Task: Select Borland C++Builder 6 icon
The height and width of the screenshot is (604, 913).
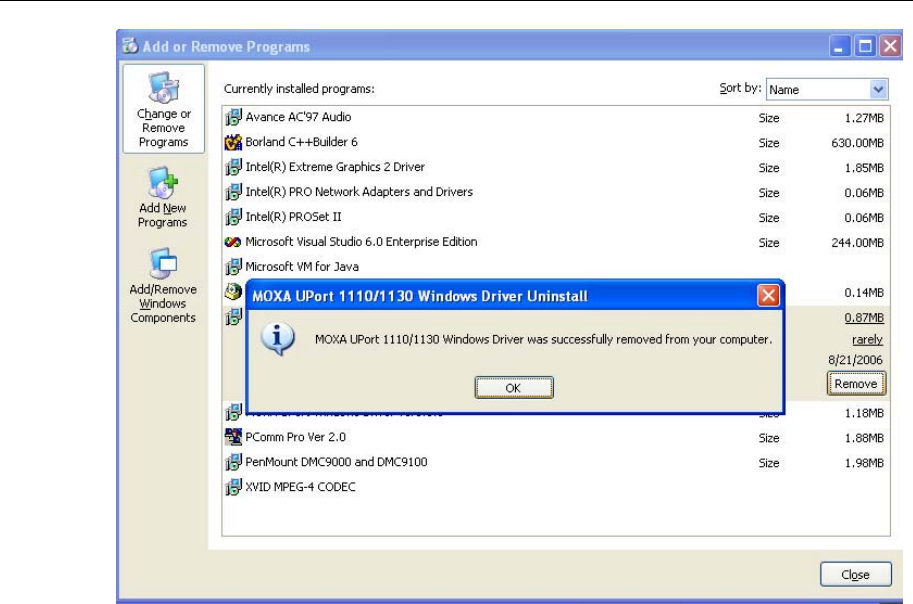Action: [x=233, y=142]
